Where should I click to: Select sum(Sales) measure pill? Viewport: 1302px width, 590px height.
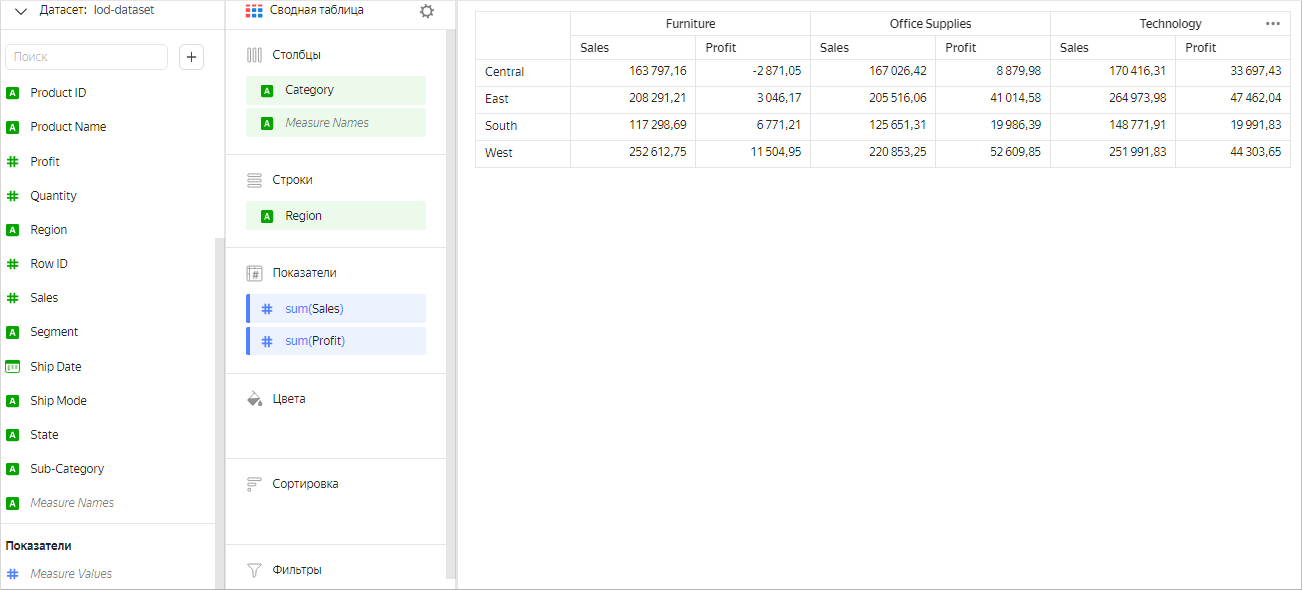336,309
